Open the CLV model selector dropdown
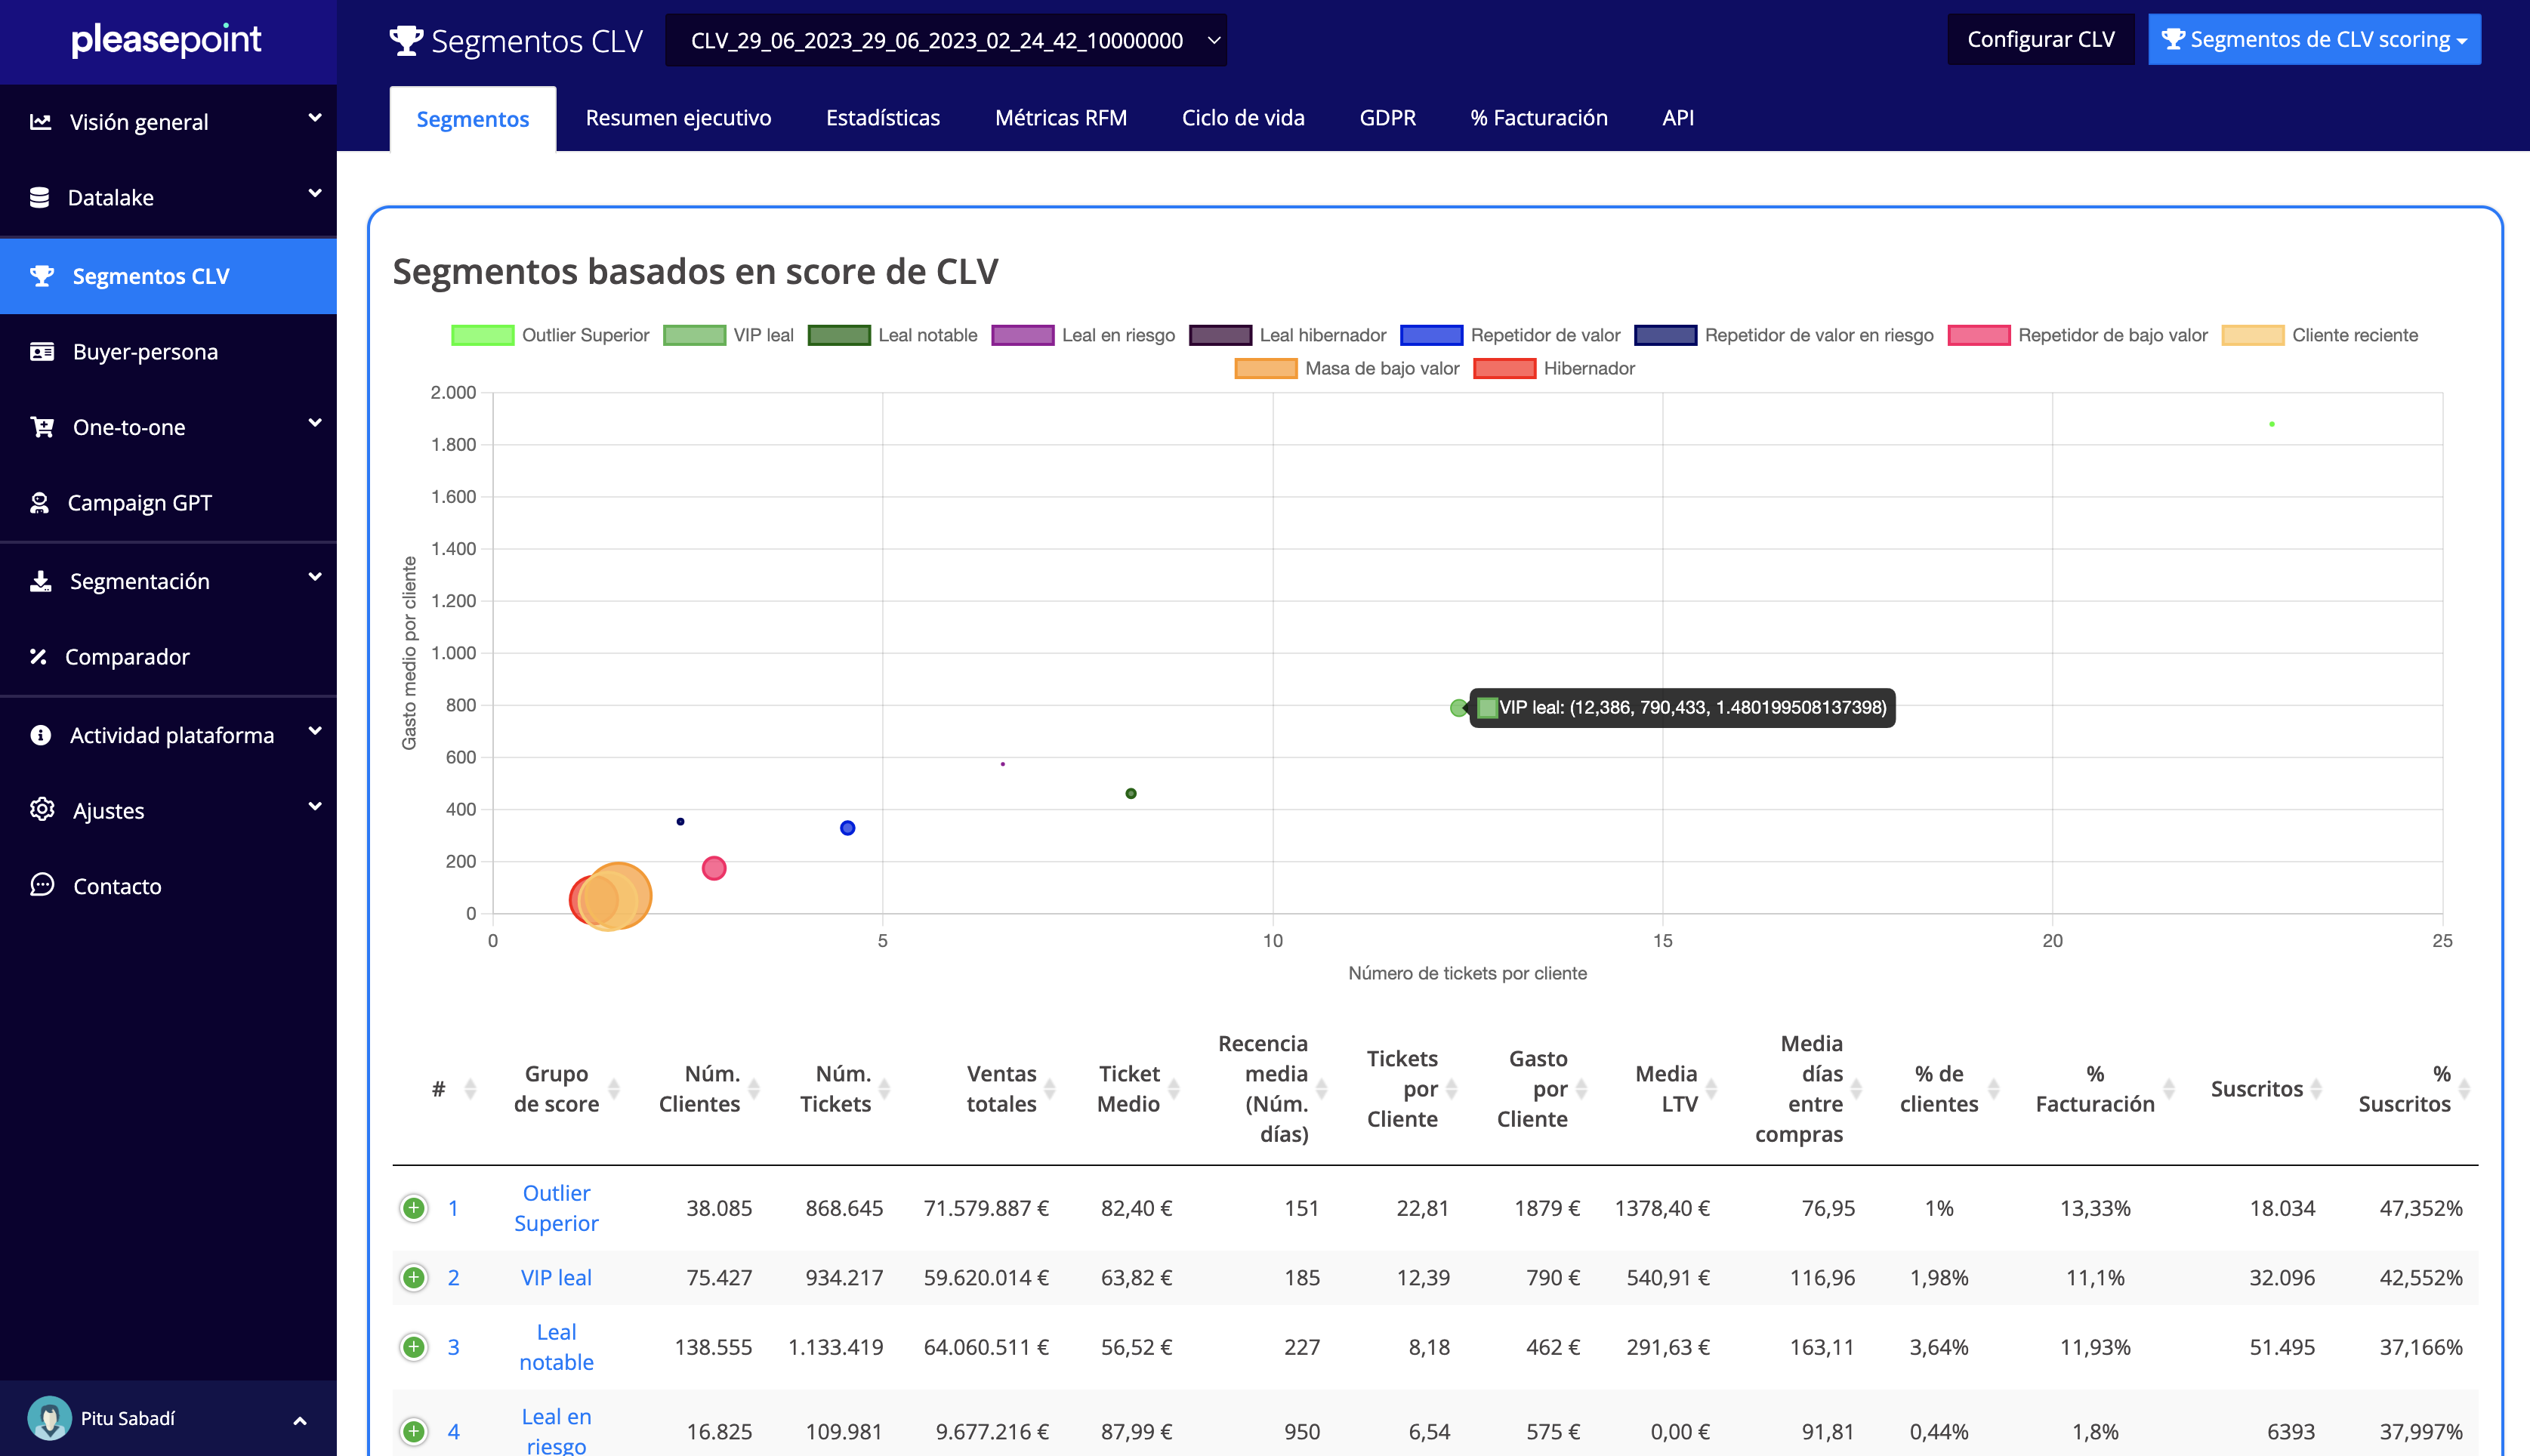This screenshot has width=2530, height=1456. (945, 40)
